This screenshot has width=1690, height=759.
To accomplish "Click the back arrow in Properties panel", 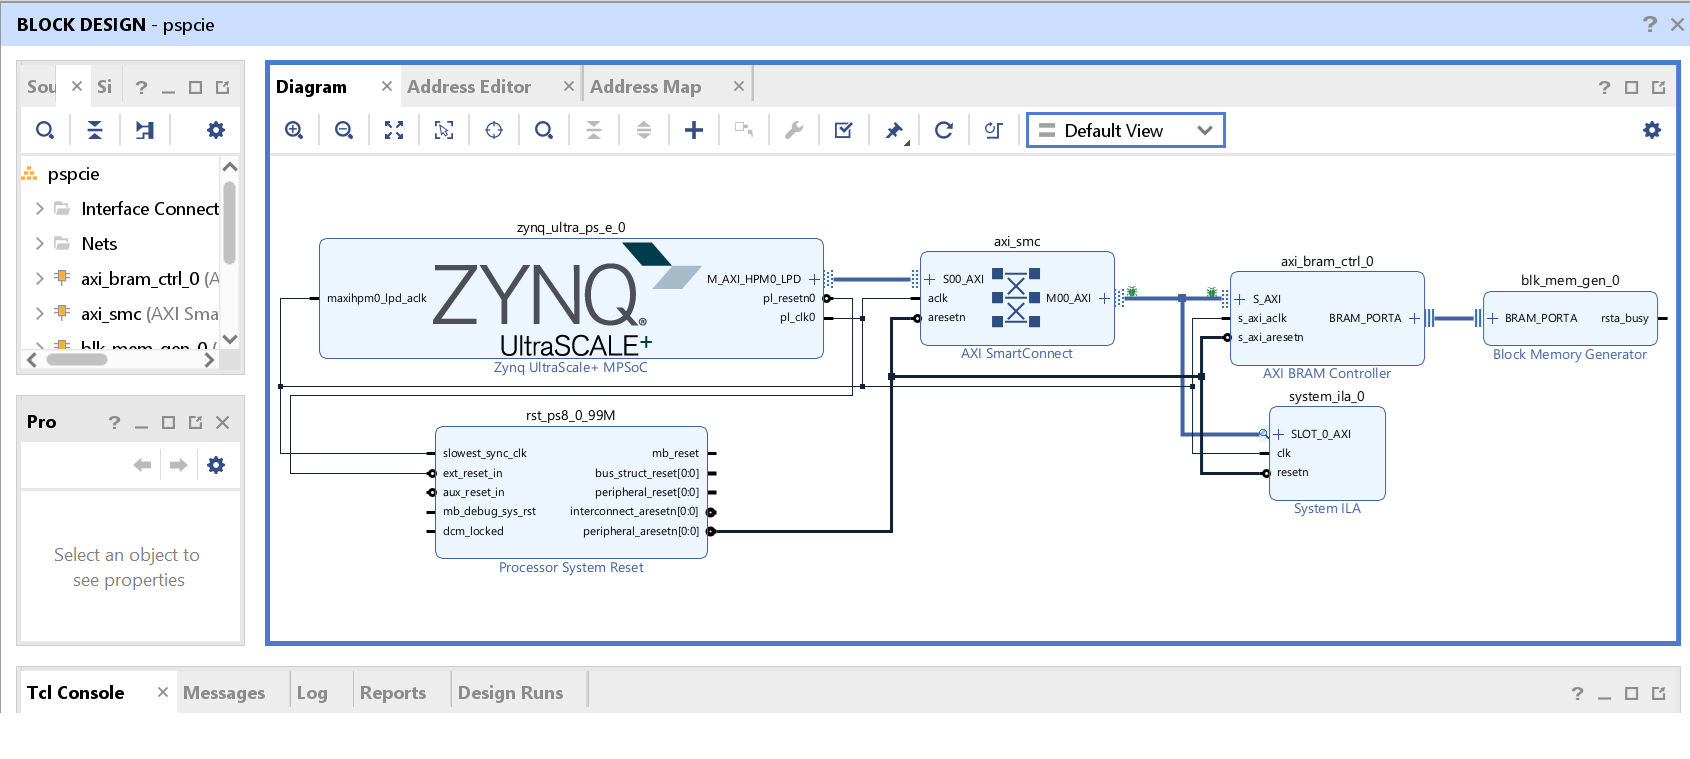I will pos(142,465).
